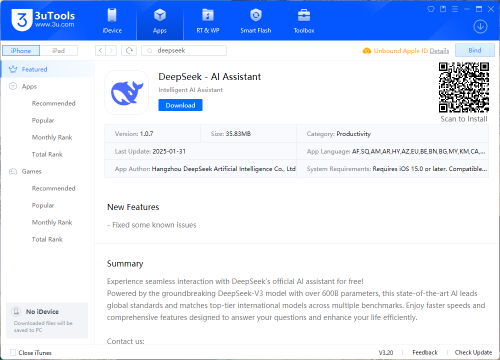Click the blue Download button
Viewport: 500px width, 360px height.
click(x=180, y=105)
